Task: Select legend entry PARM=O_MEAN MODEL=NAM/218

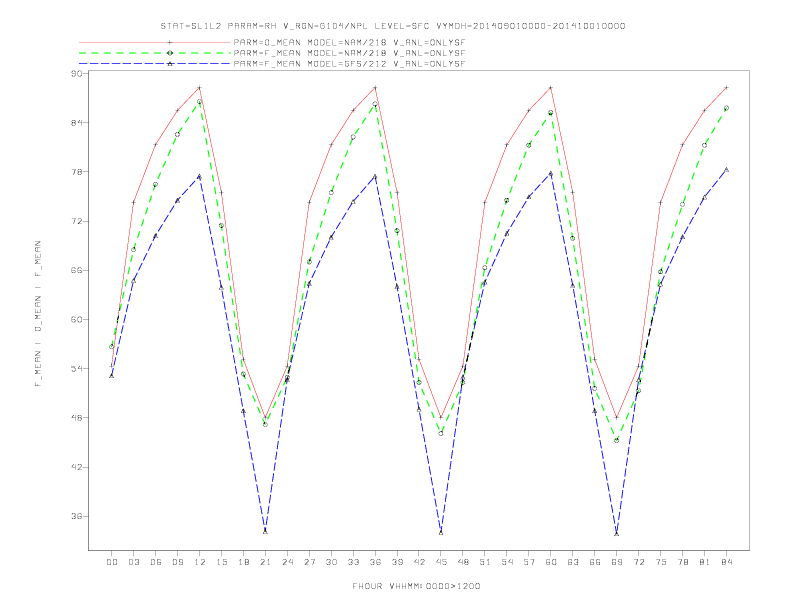Action: [x=349, y=42]
